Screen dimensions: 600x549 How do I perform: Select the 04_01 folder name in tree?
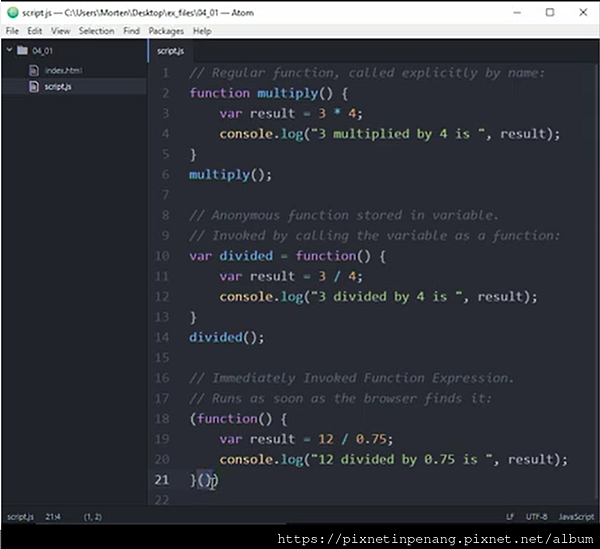(x=42, y=51)
